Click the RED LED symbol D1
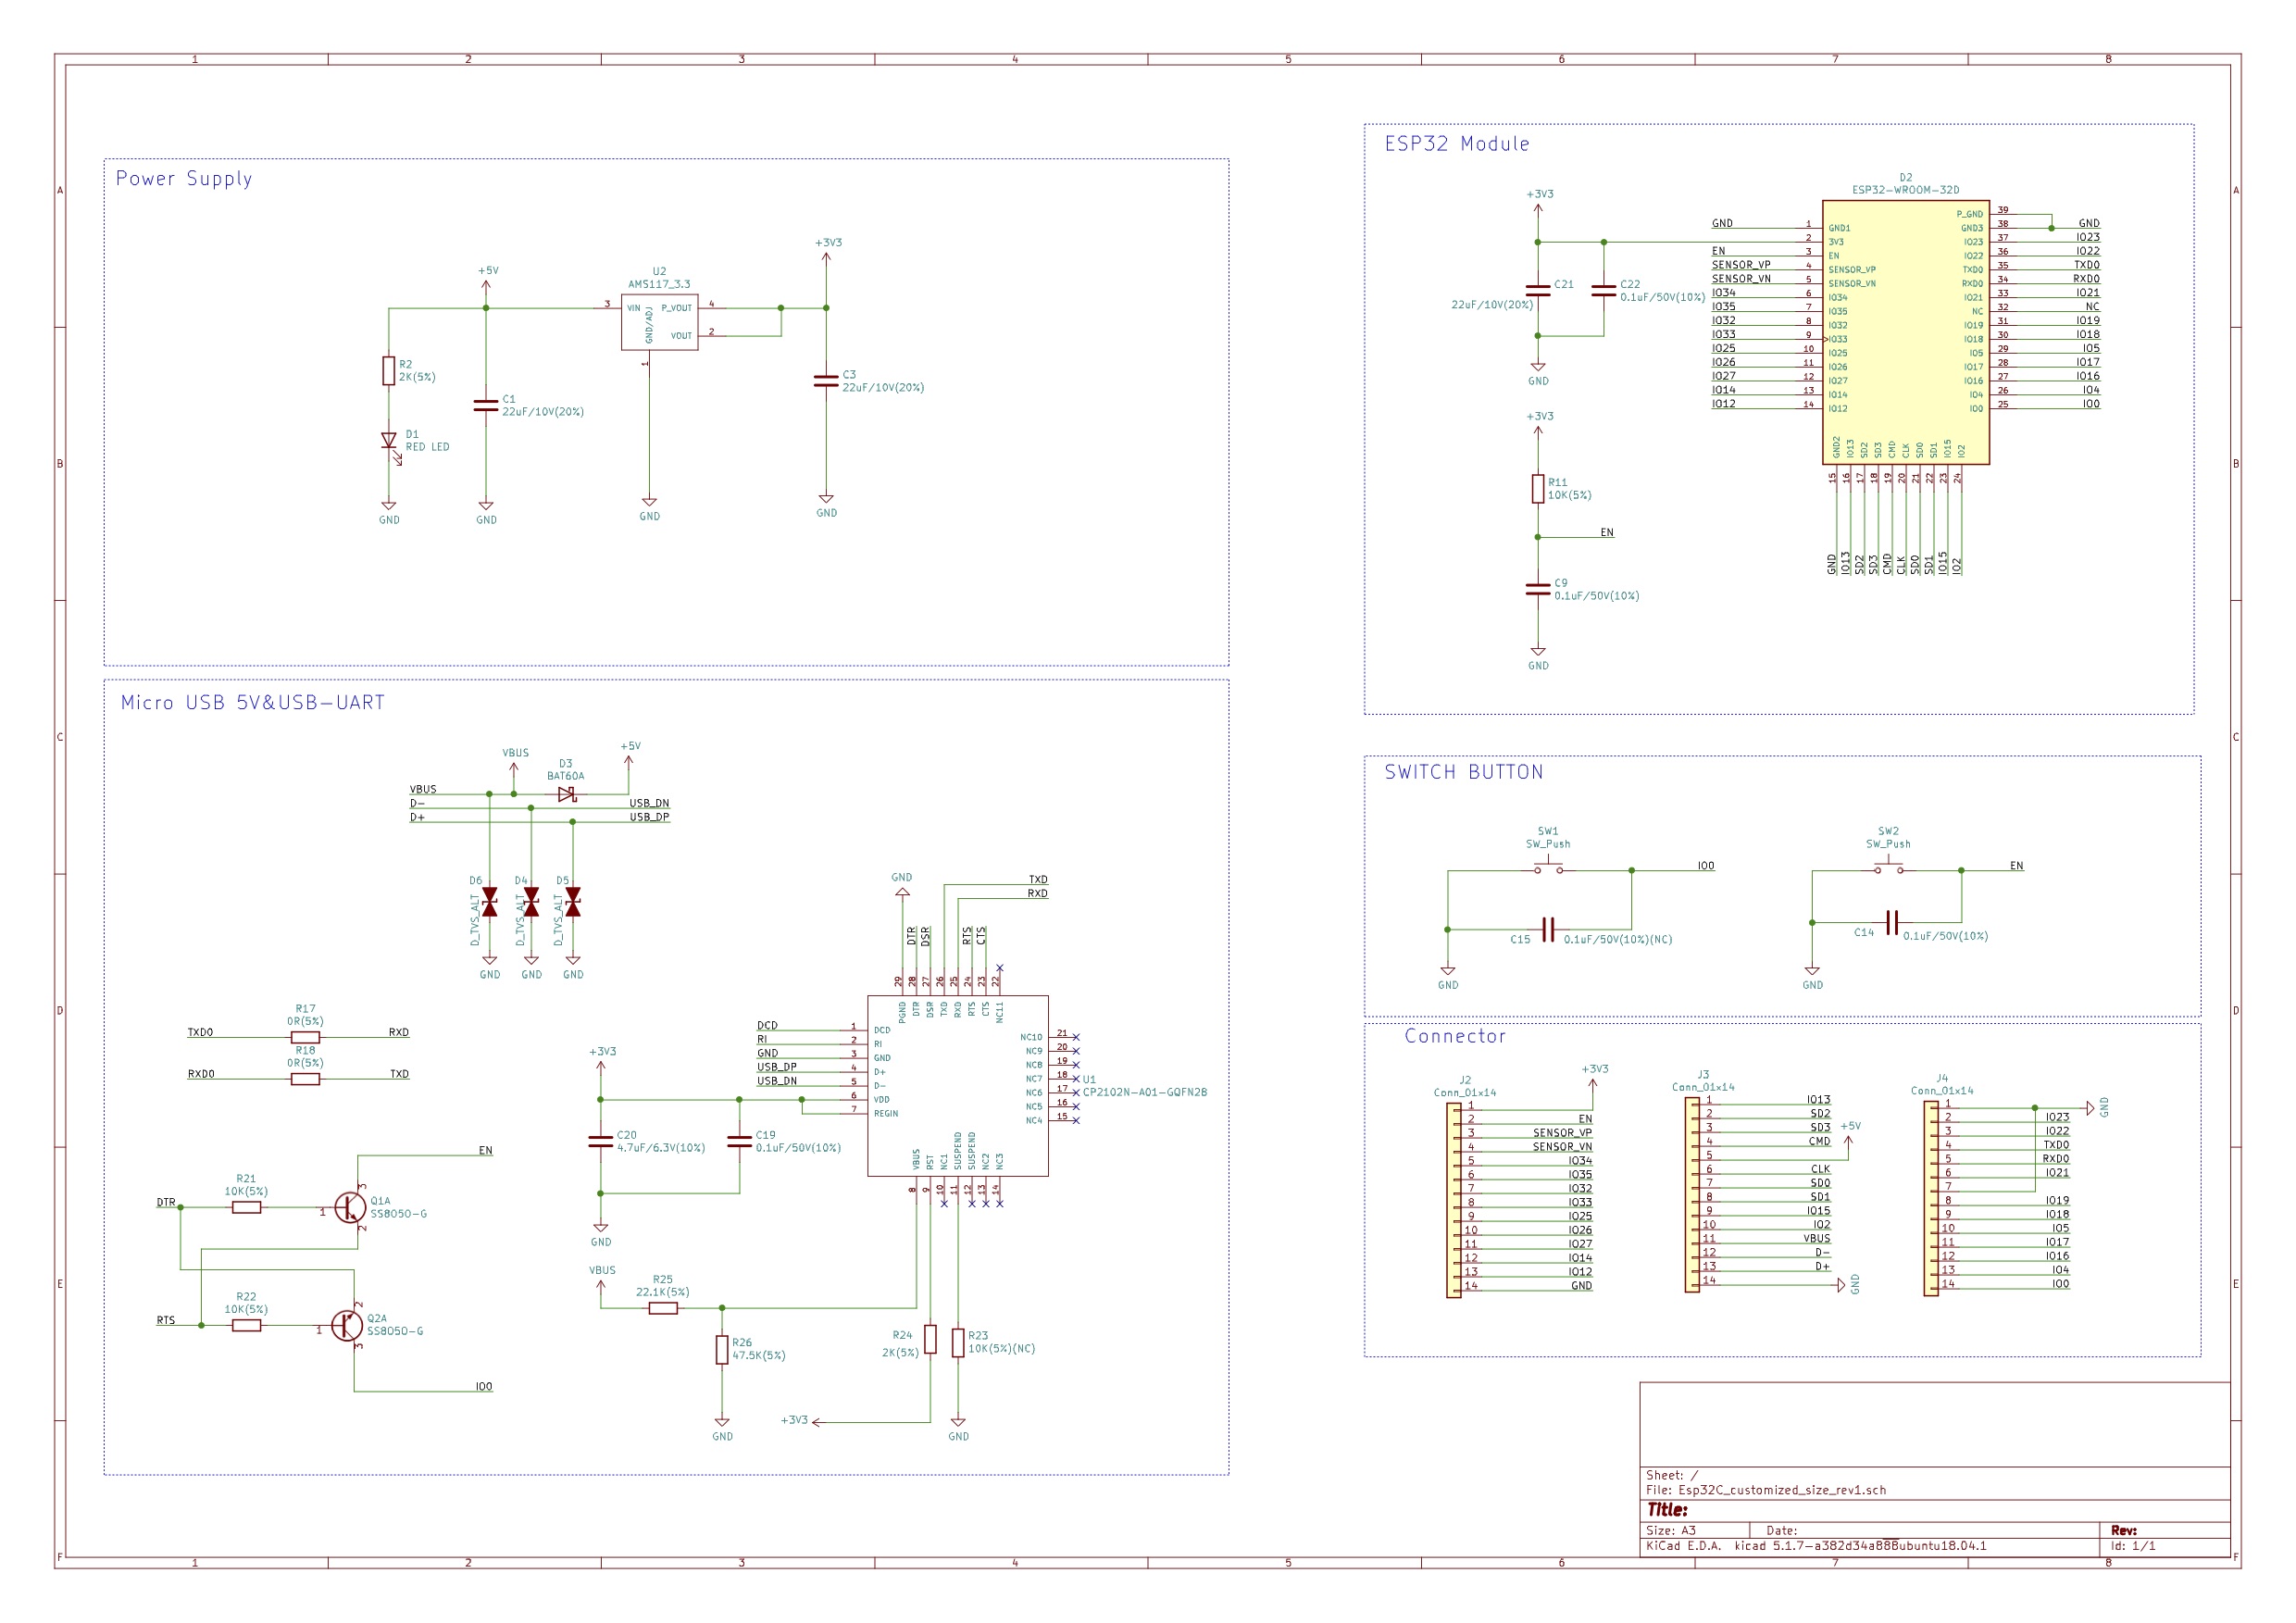2296x1623 pixels. [x=388, y=440]
